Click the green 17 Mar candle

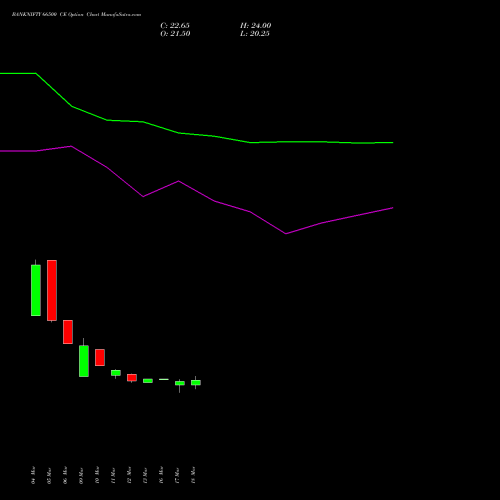click(x=180, y=383)
